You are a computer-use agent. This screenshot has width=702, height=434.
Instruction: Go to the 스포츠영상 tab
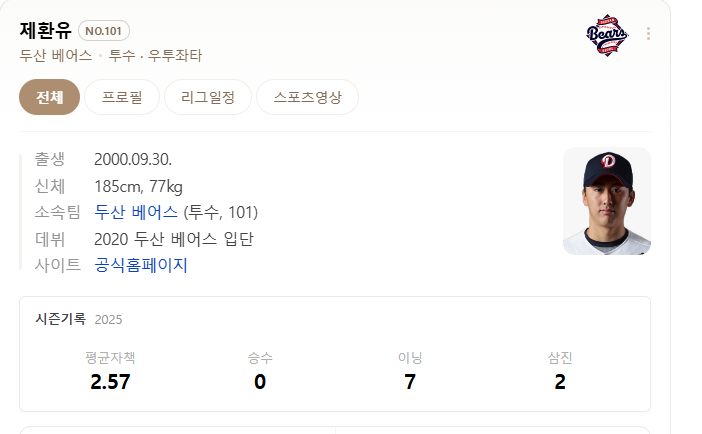click(x=308, y=97)
